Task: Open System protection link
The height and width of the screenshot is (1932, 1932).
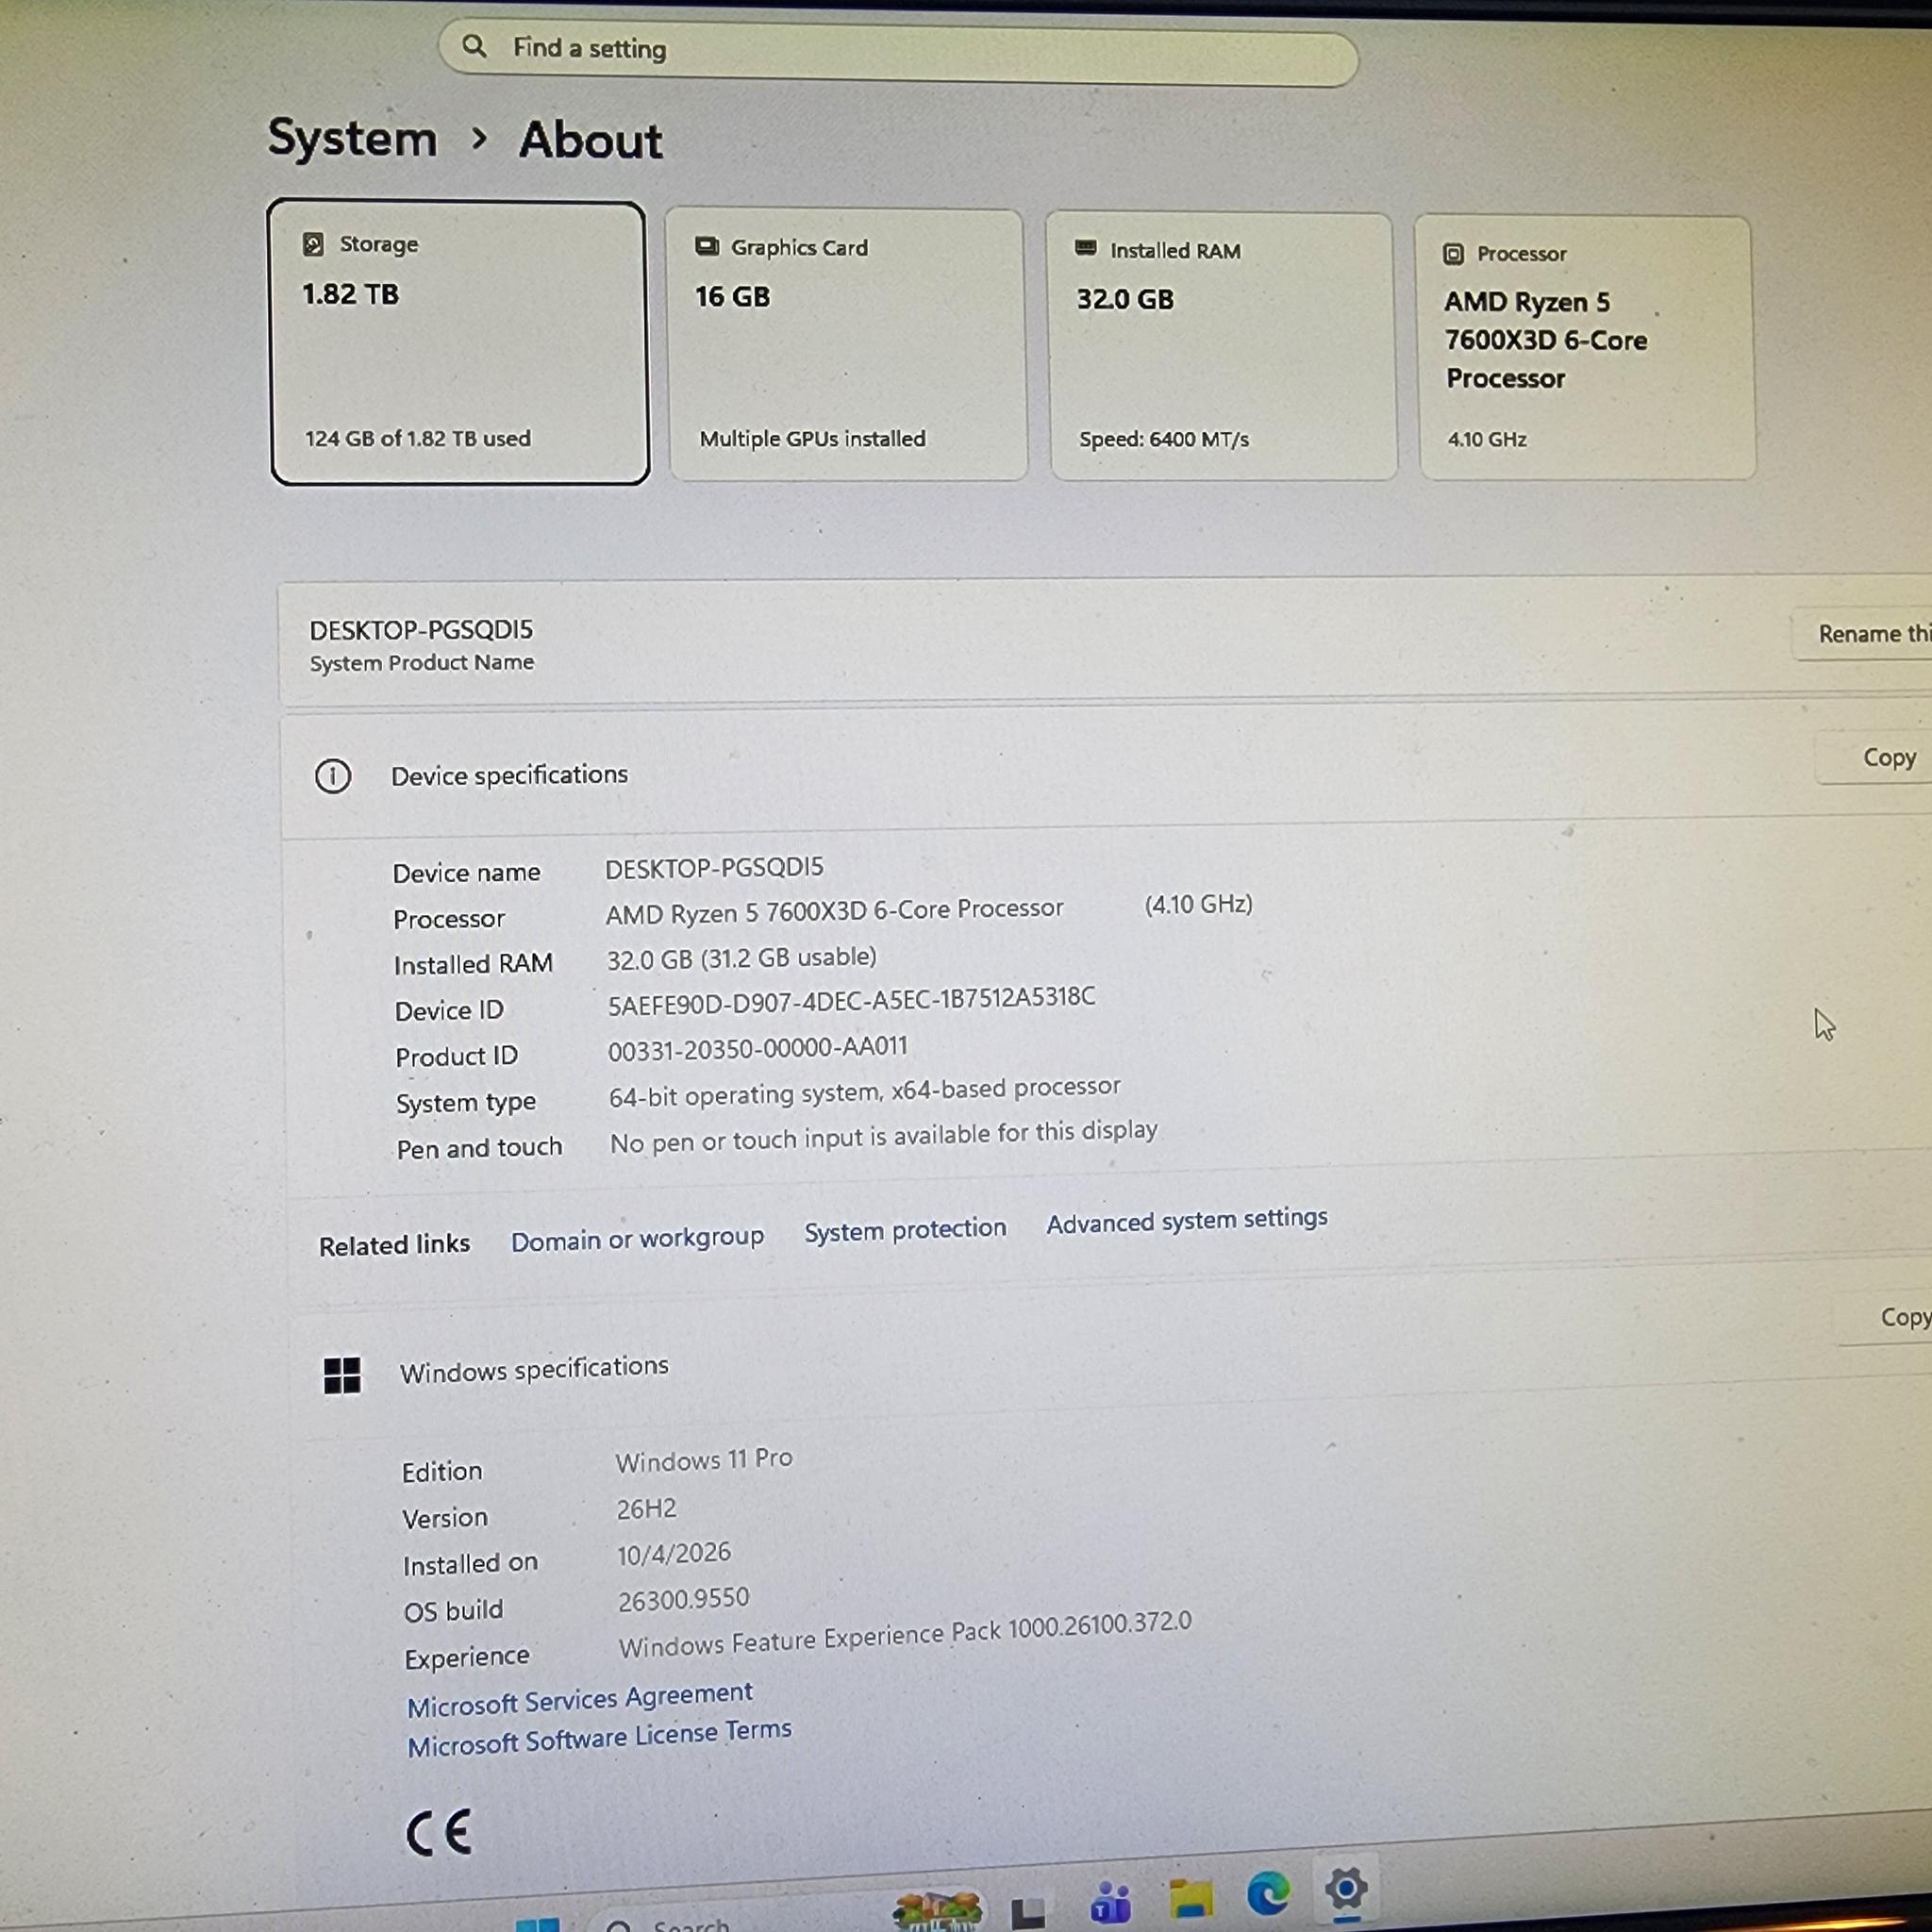Action: pyautogui.click(x=905, y=1229)
